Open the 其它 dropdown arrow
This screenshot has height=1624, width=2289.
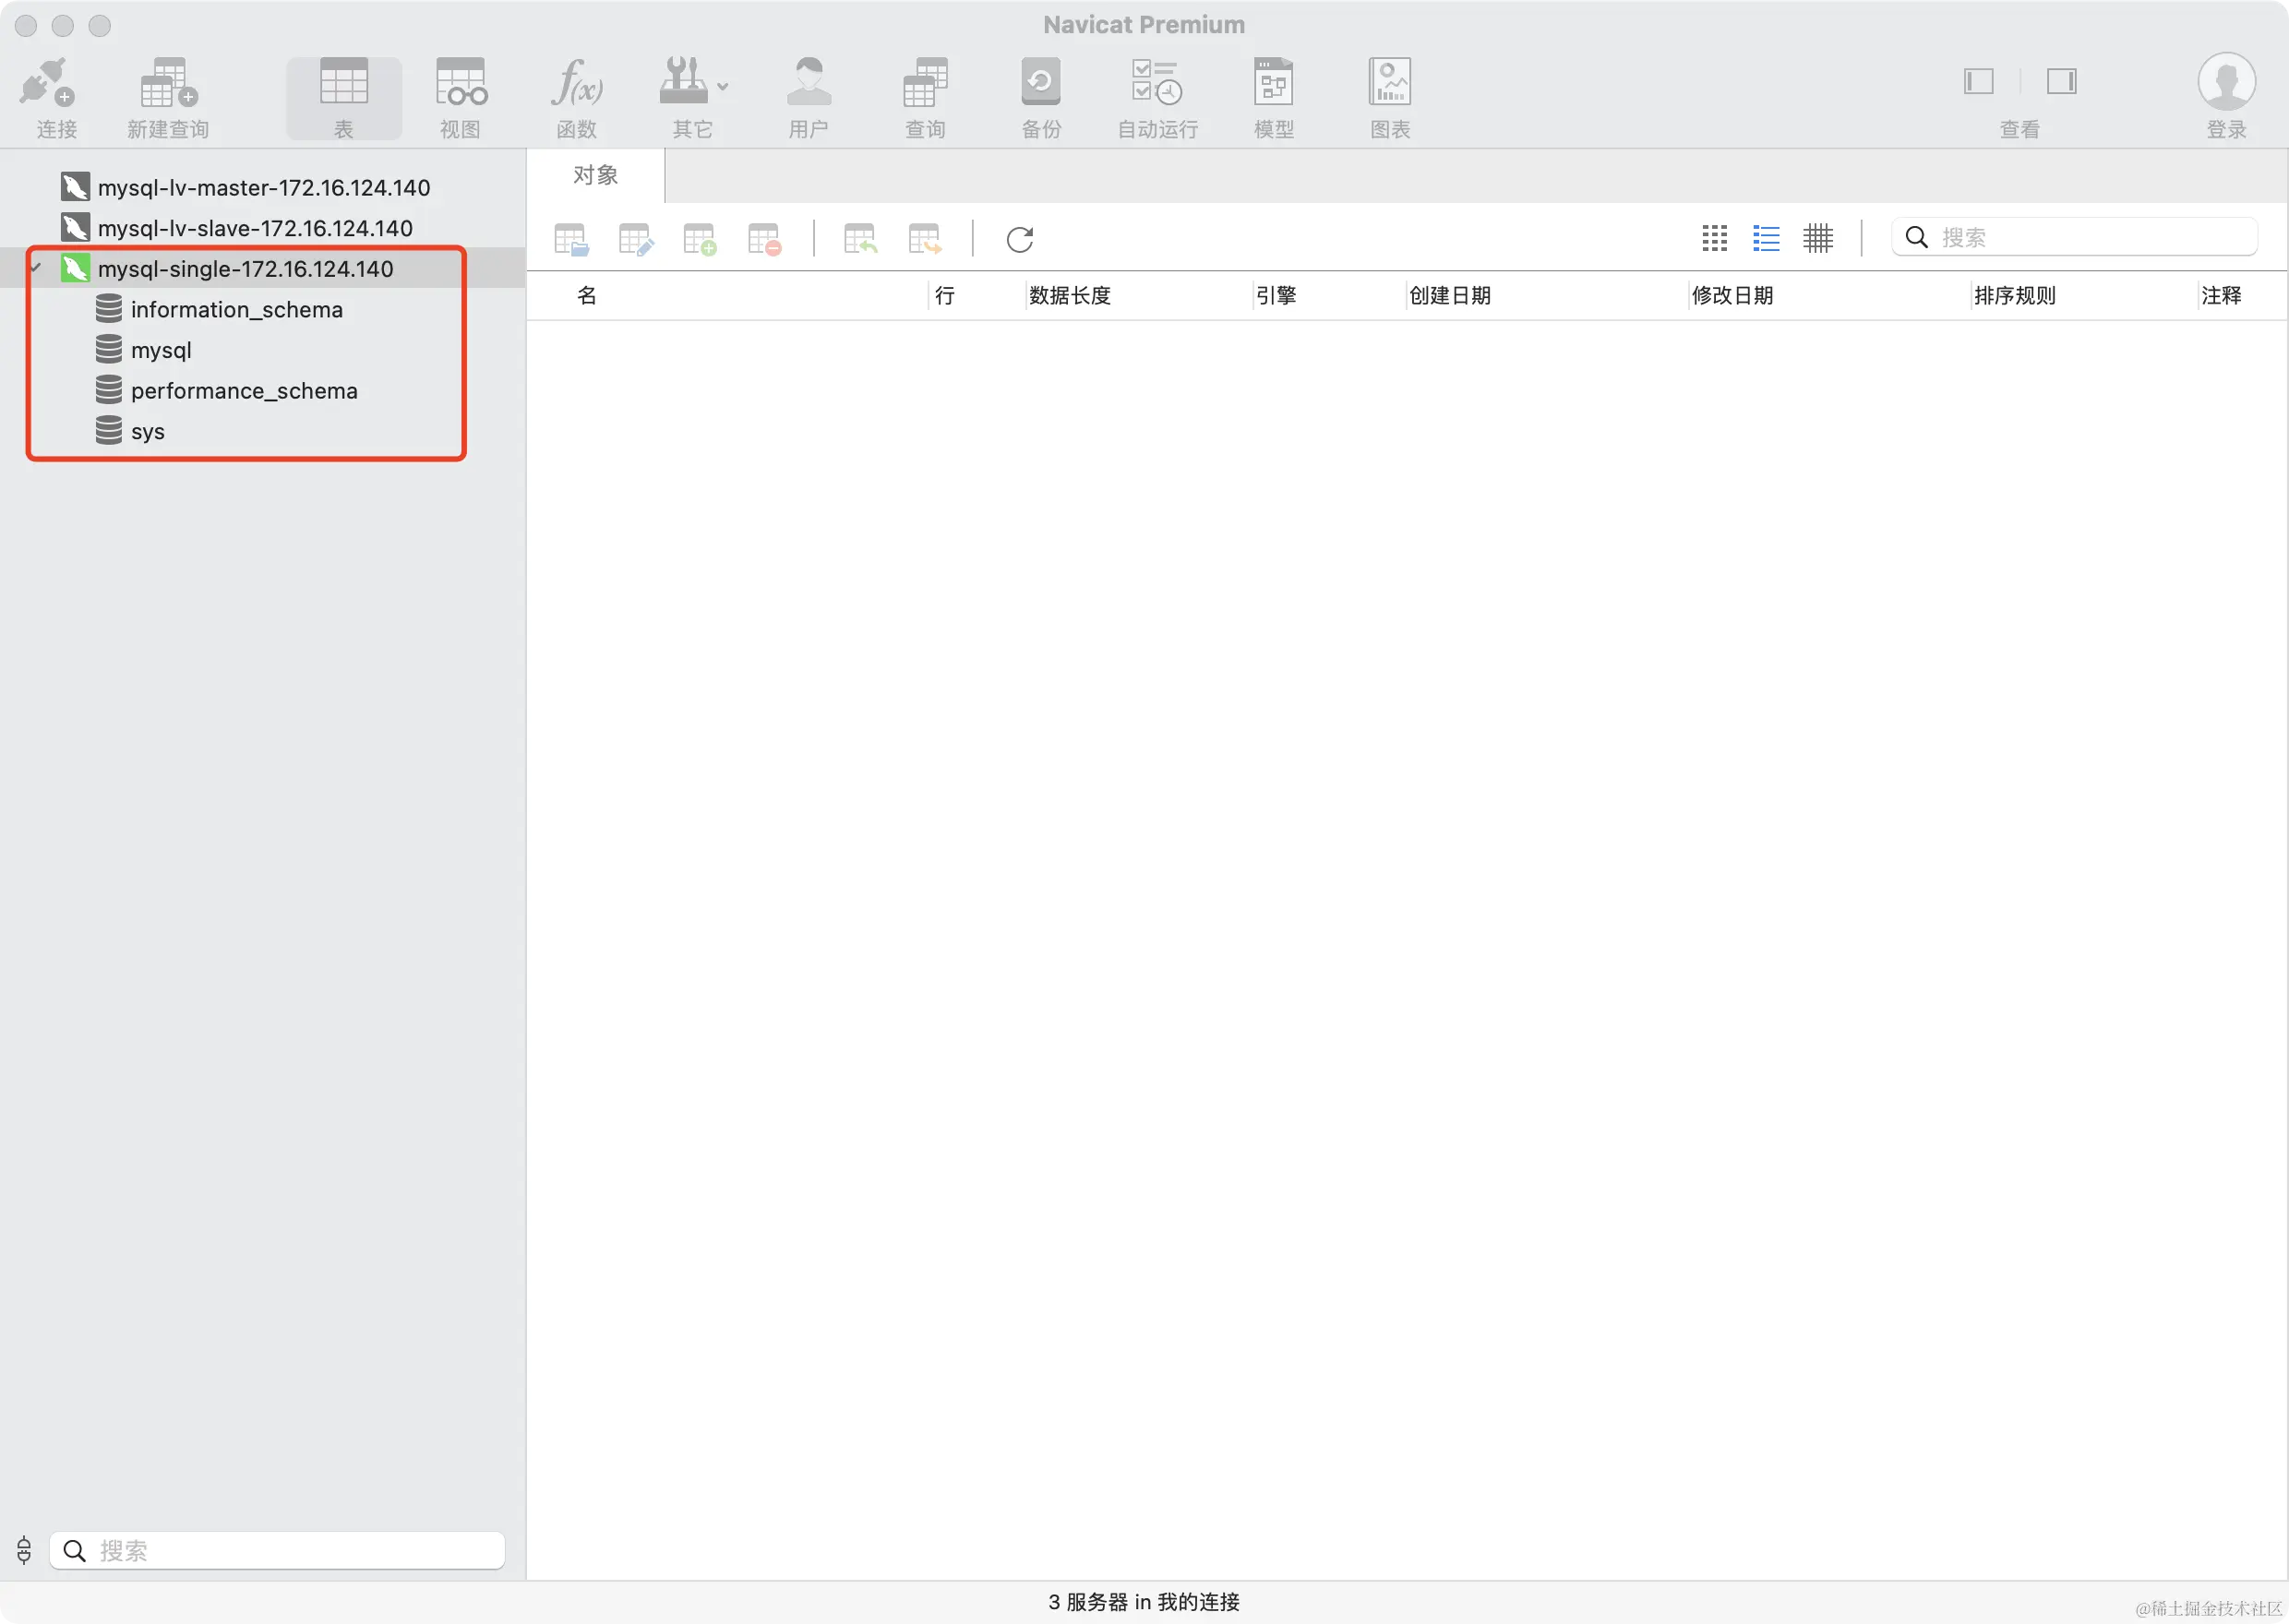pyautogui.click(x=723, y=87)
